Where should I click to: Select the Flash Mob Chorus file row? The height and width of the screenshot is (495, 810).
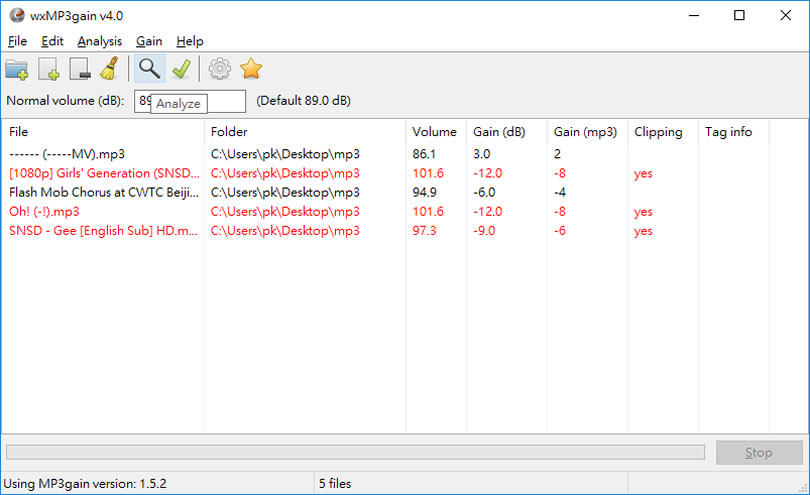coord(100,192)
